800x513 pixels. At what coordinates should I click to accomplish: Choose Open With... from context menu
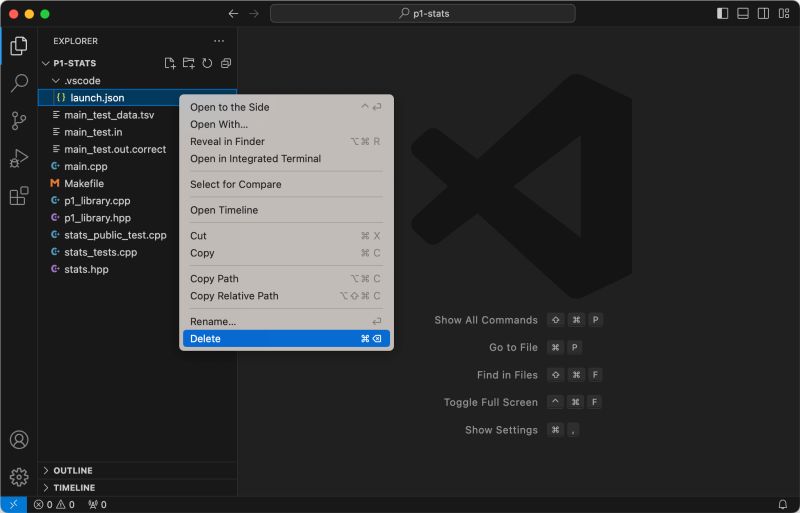click(286, 124)
